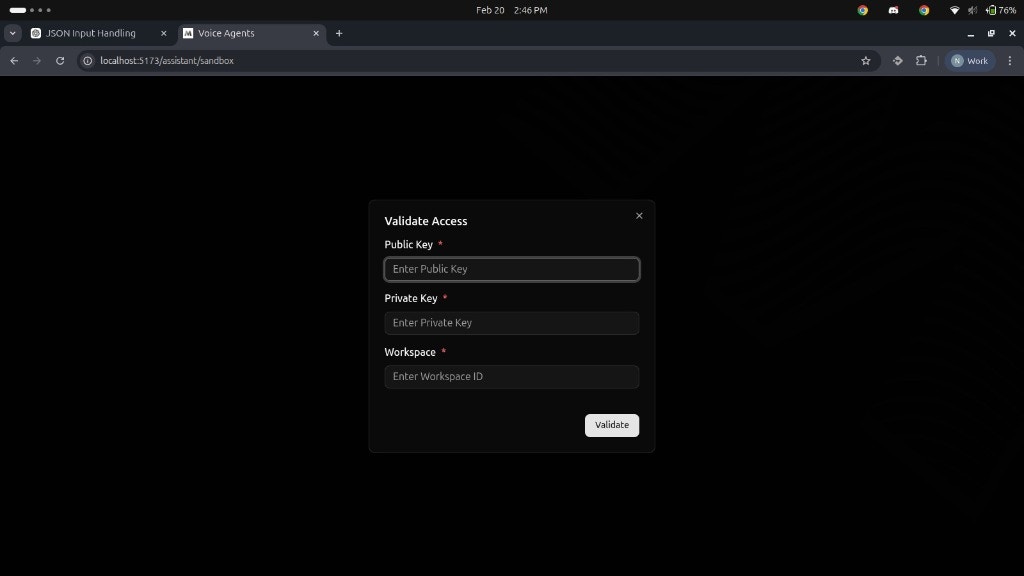
Task: Focus the Enter Workspace ID field
Action: (511, 376)
